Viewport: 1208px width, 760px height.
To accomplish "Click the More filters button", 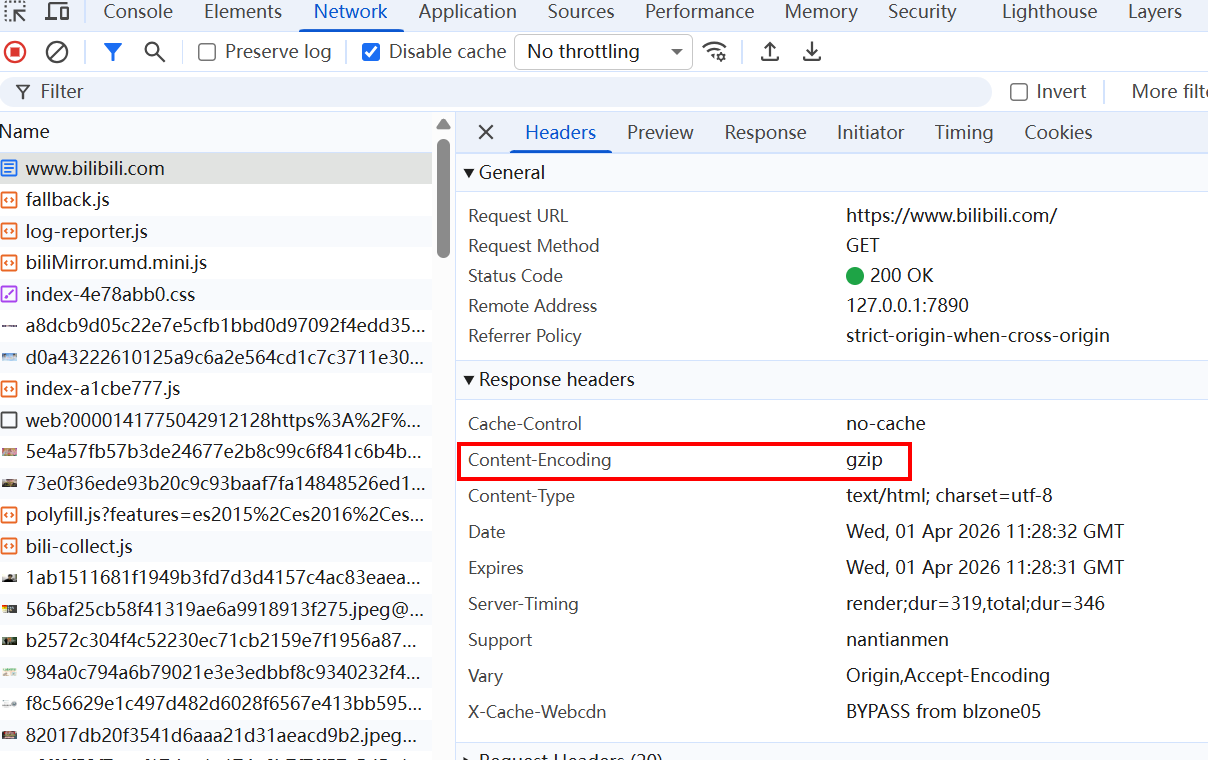I will pyautogui.click(x=1169, y=92).
